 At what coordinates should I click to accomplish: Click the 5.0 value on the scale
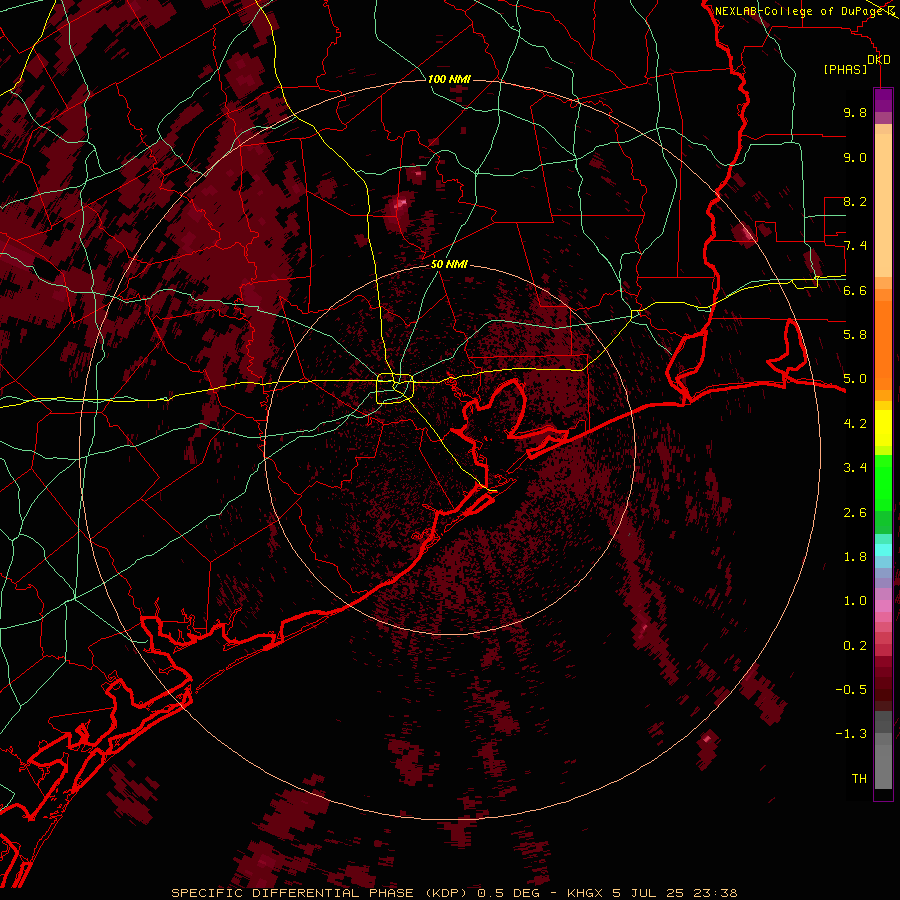pyautogui.click(x=855, y=379)
